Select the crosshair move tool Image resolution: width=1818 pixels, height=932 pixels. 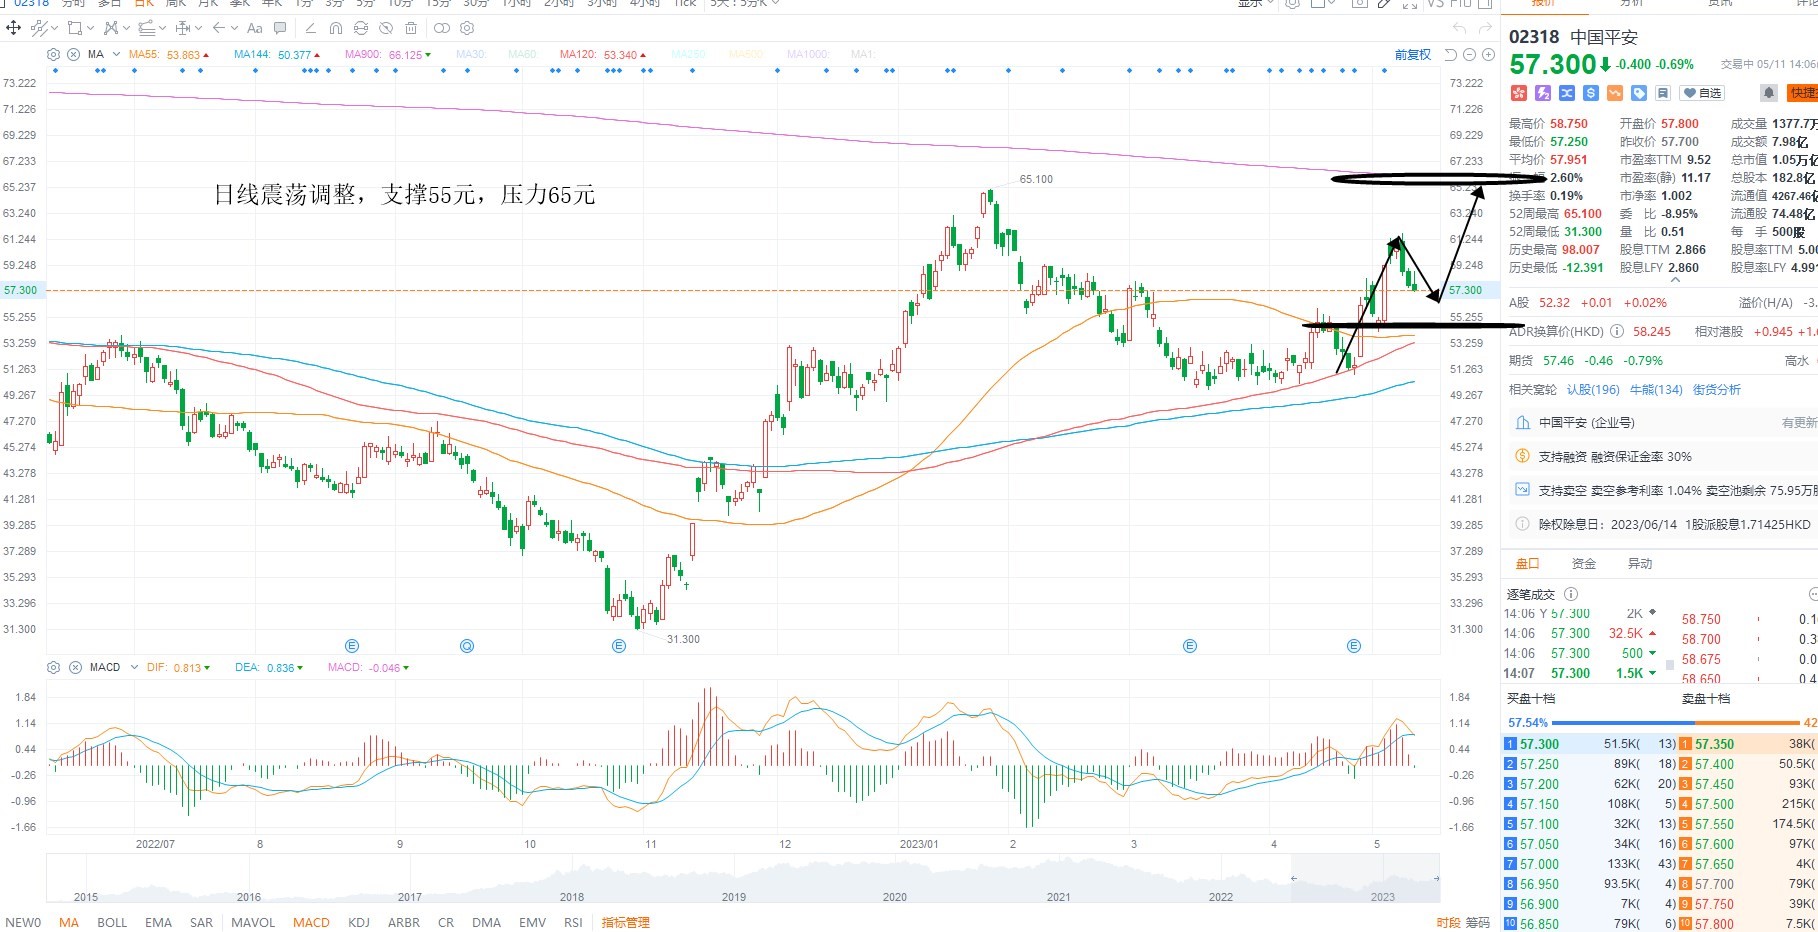pos(13,28)
